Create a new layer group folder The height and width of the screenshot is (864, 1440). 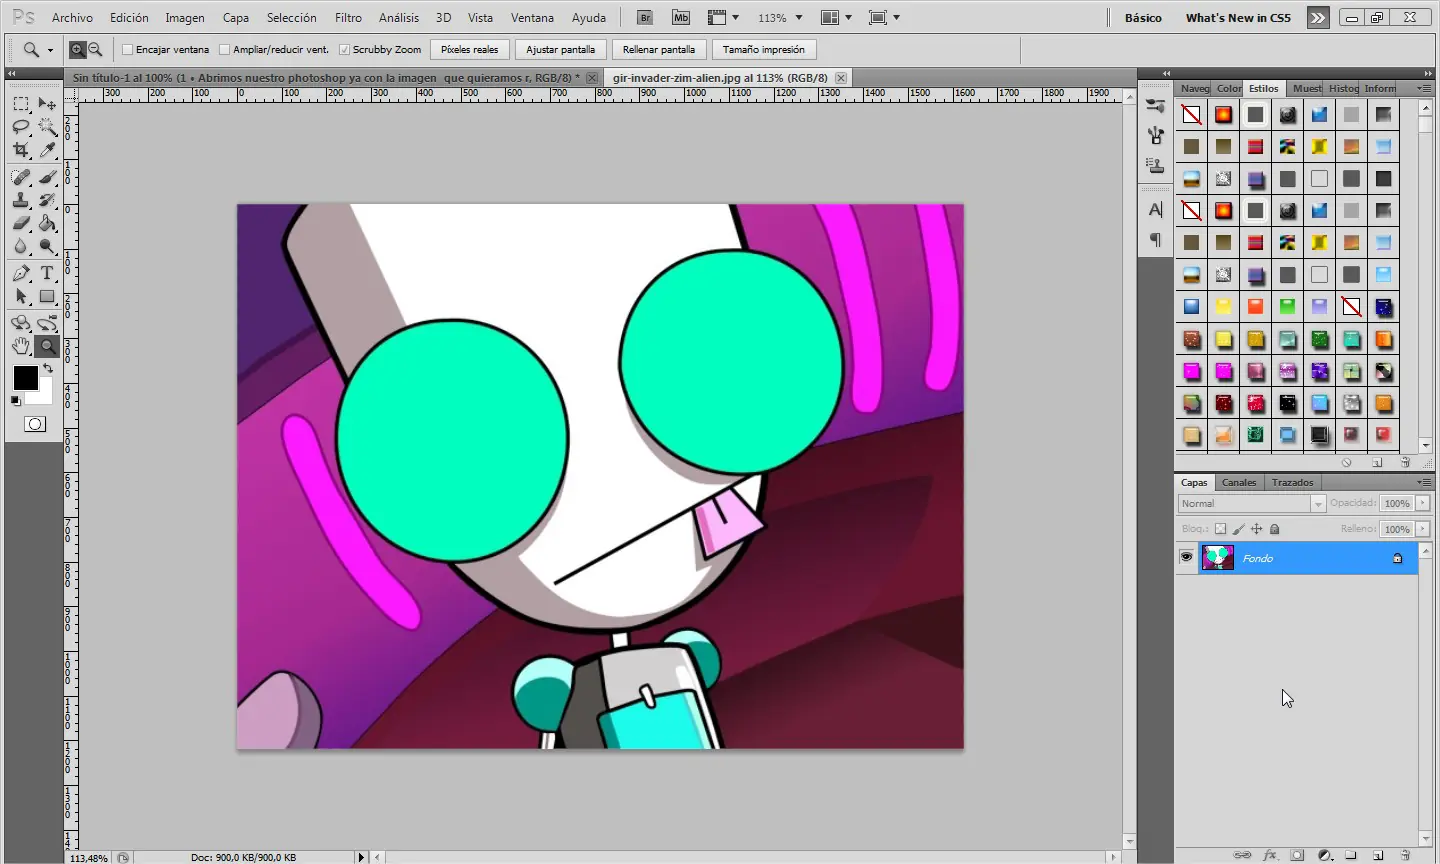[x=1351, y=855]
